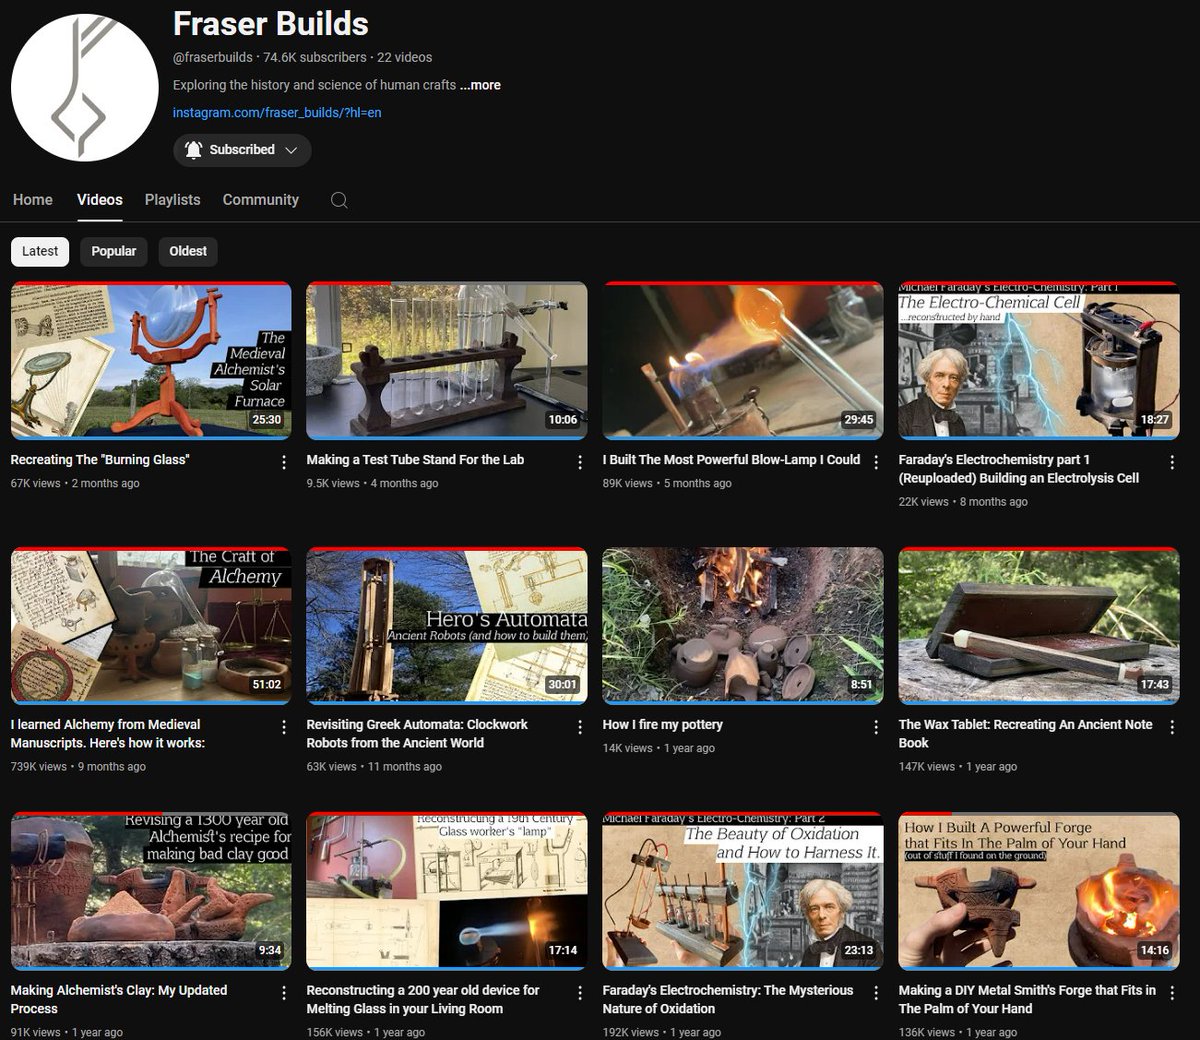Go to the Community tab

click(x=261, y=200)
